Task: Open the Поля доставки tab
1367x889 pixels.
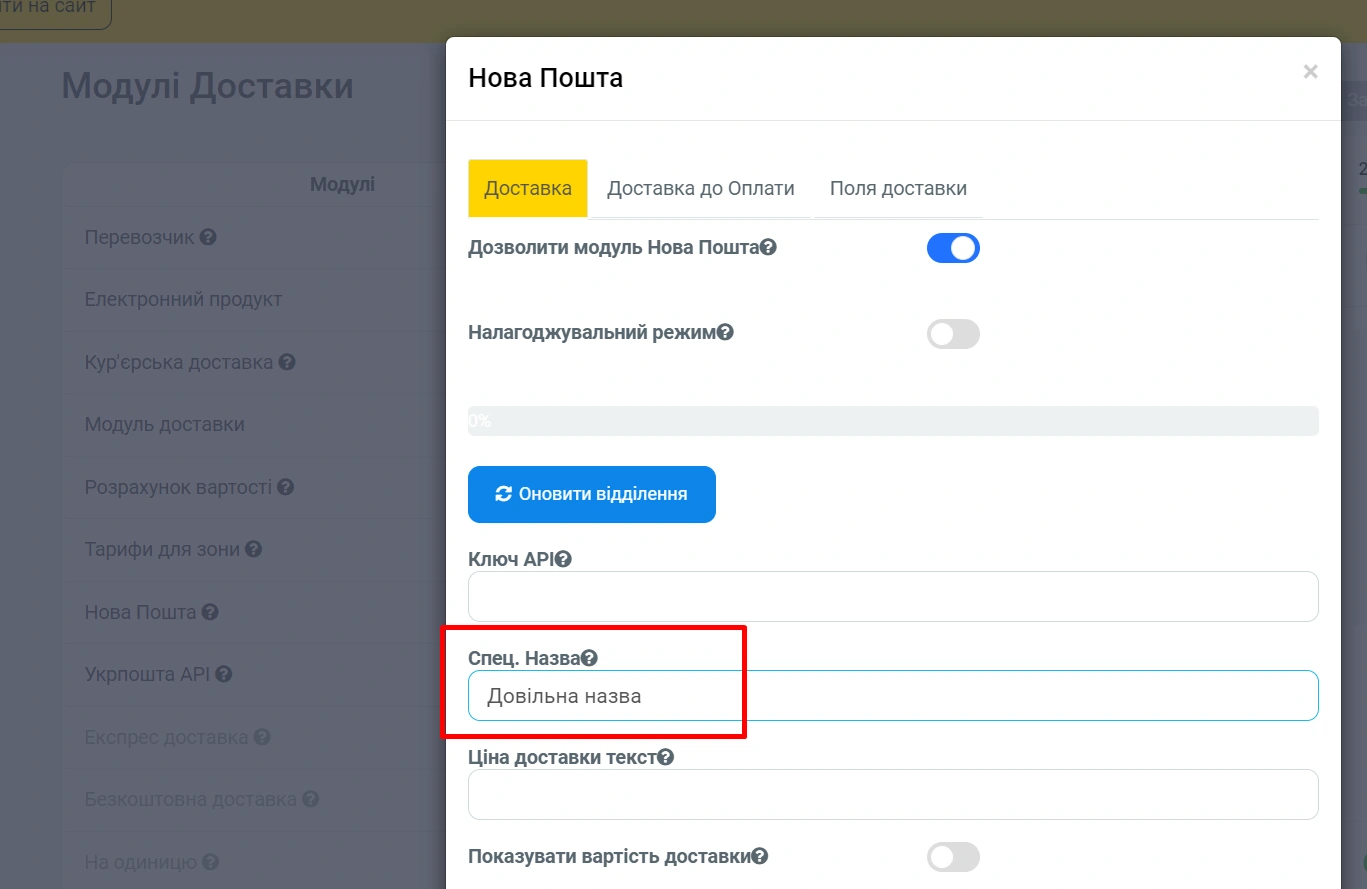Action: tap(897, 188)
